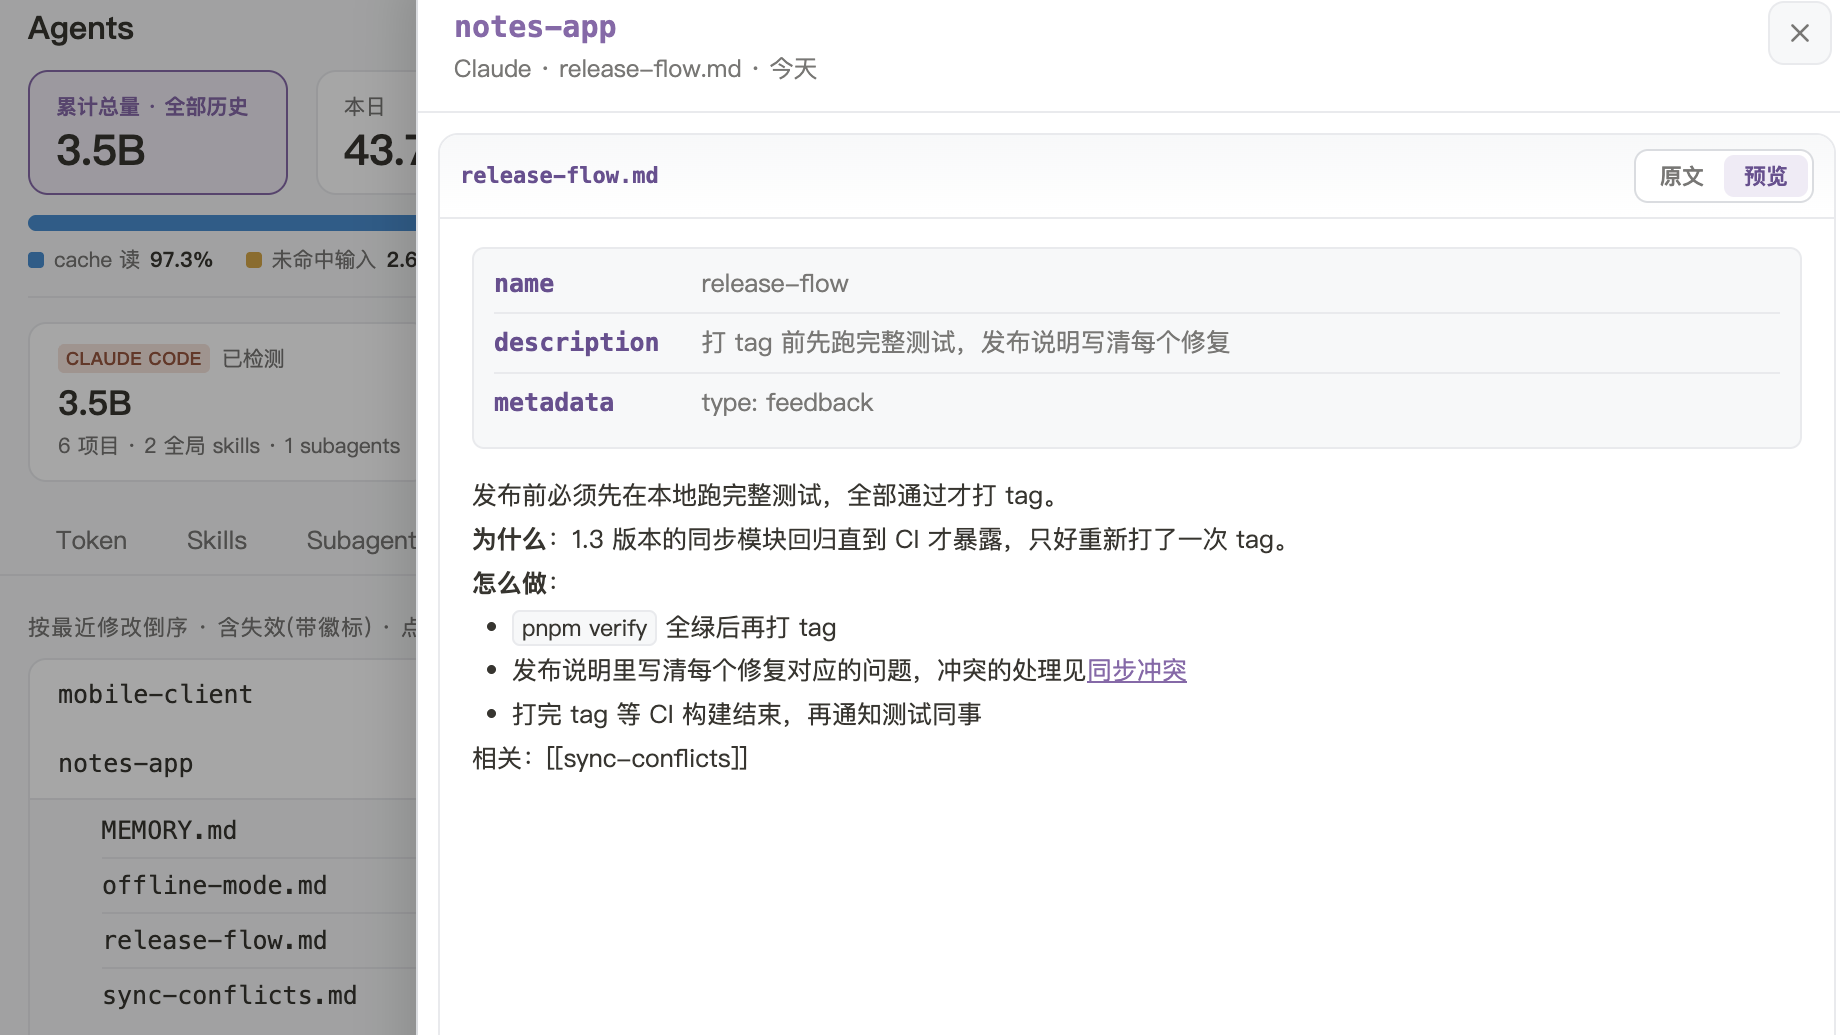
Task: Open MEMORY.md in the file list
Action: [259, 830]
